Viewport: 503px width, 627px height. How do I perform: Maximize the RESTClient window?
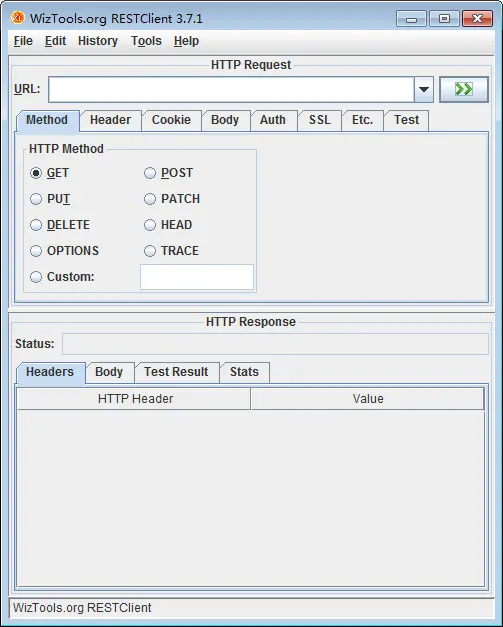[x=444, y=19]
